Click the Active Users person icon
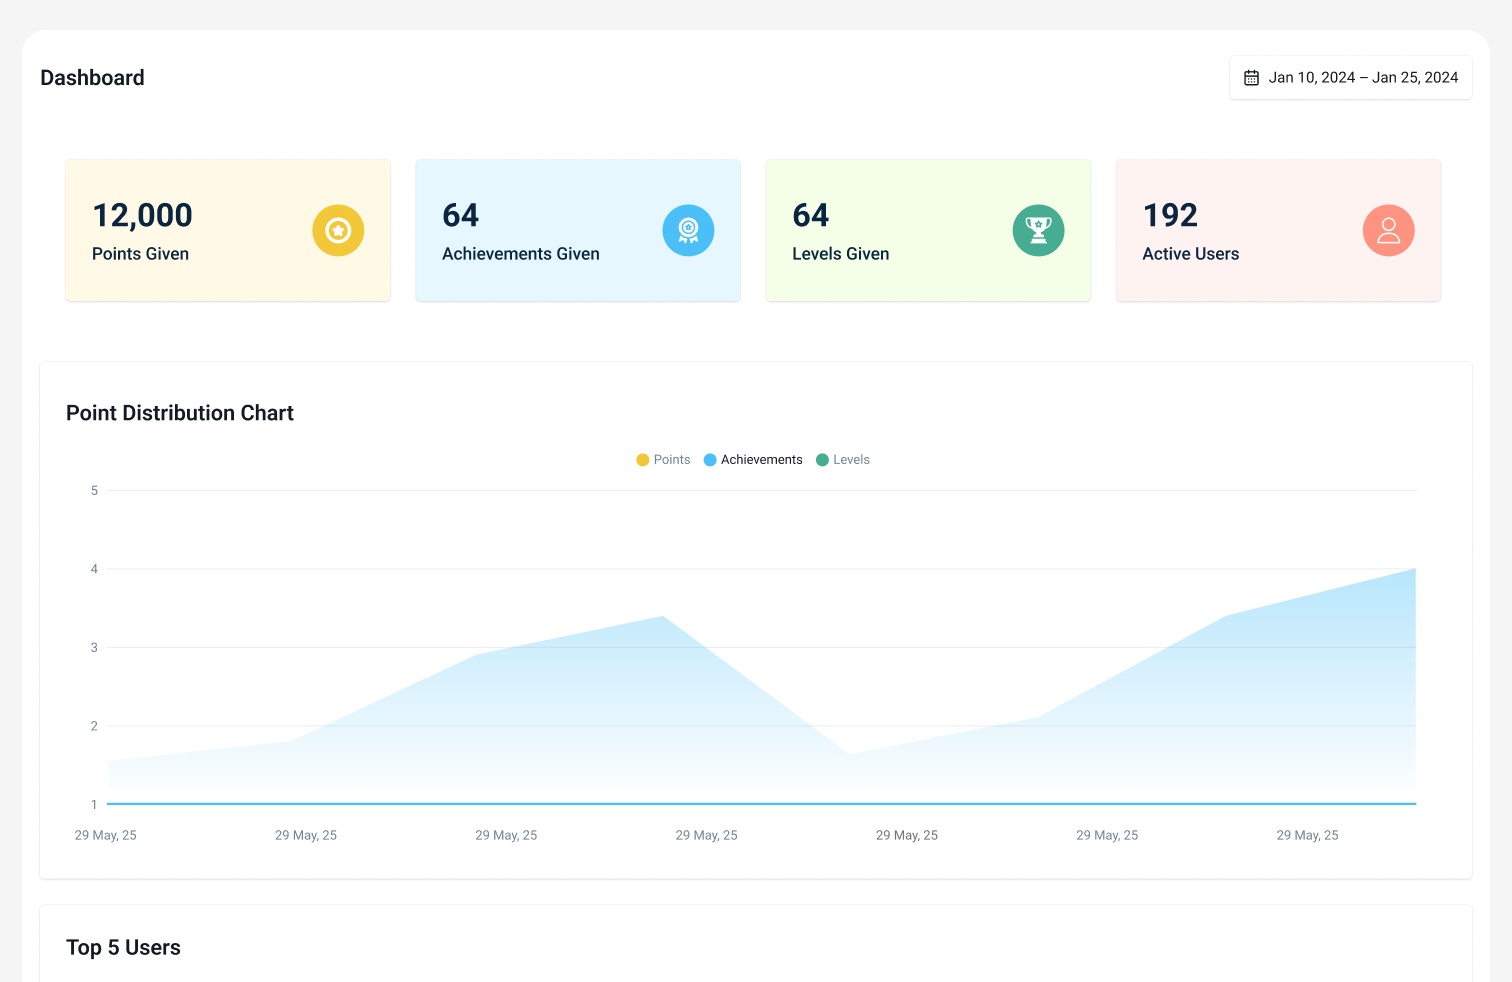 1389,230
